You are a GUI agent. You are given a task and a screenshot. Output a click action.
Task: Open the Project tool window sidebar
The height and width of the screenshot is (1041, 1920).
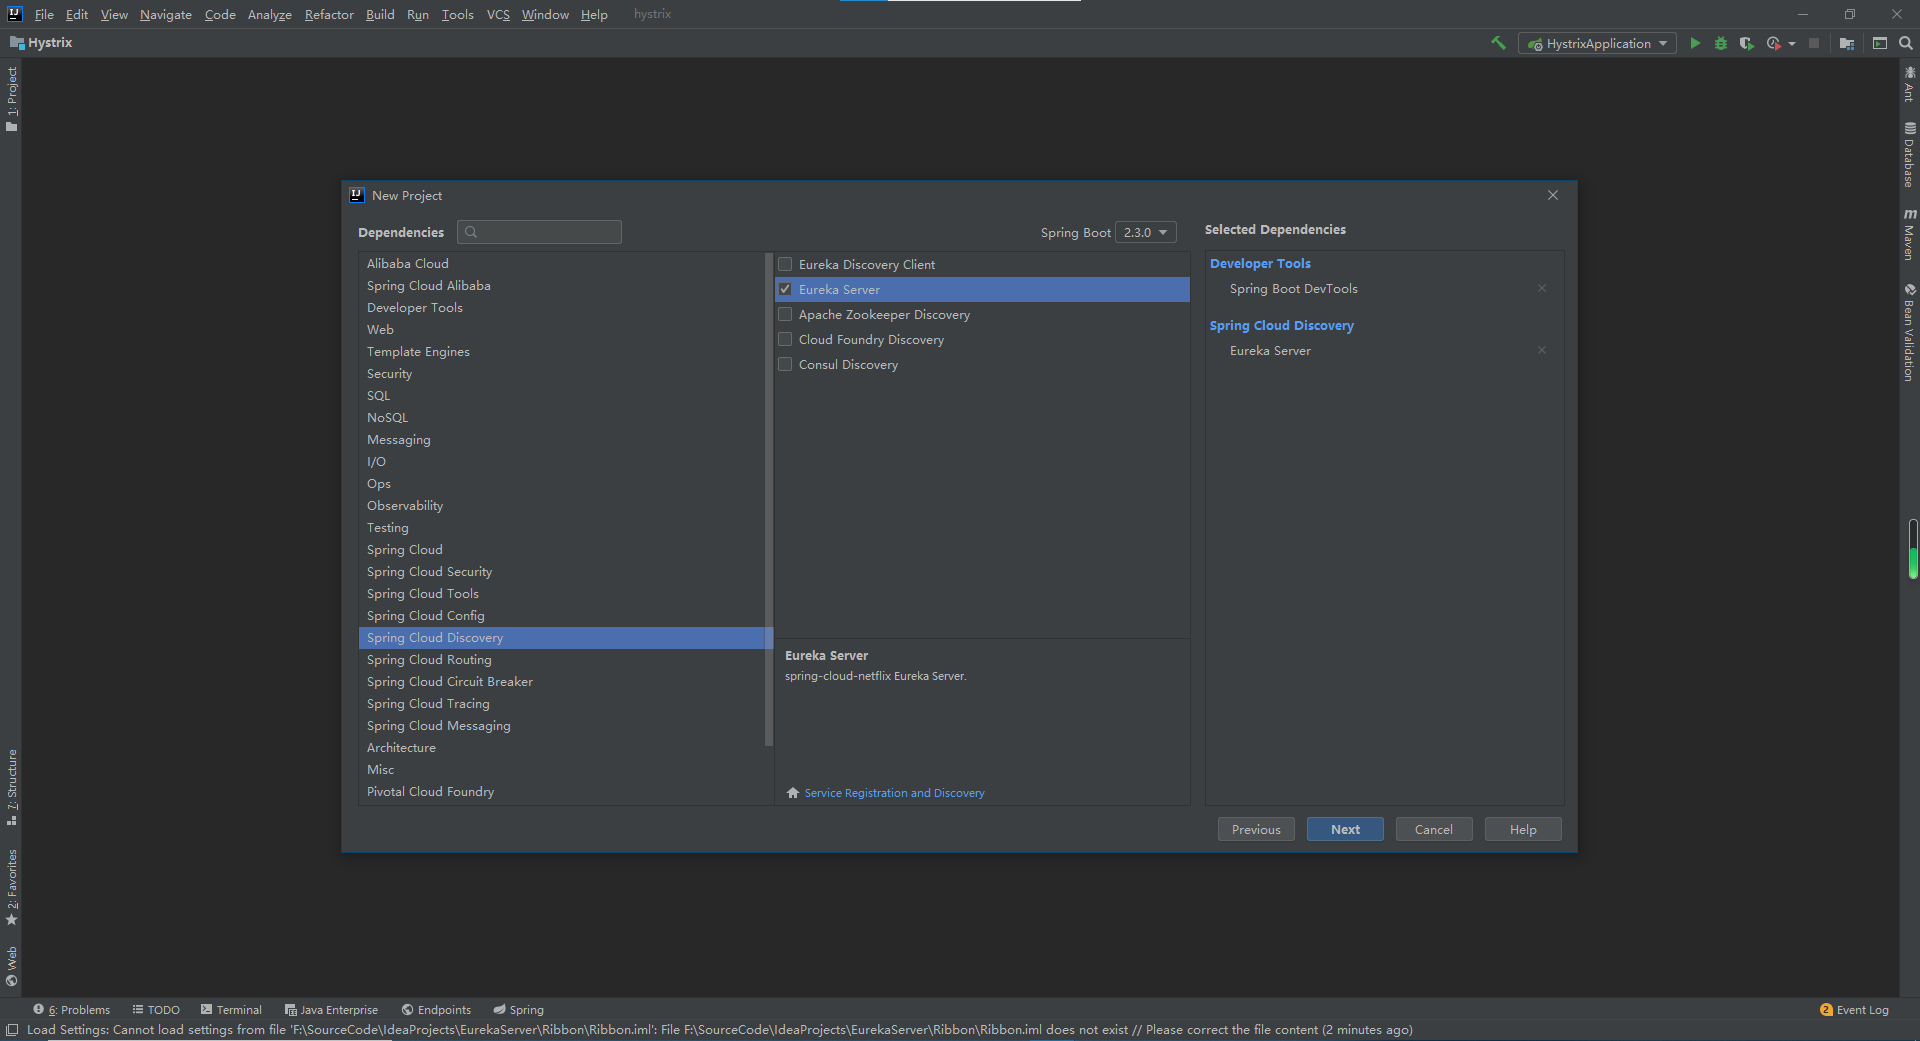coord(12,98)
